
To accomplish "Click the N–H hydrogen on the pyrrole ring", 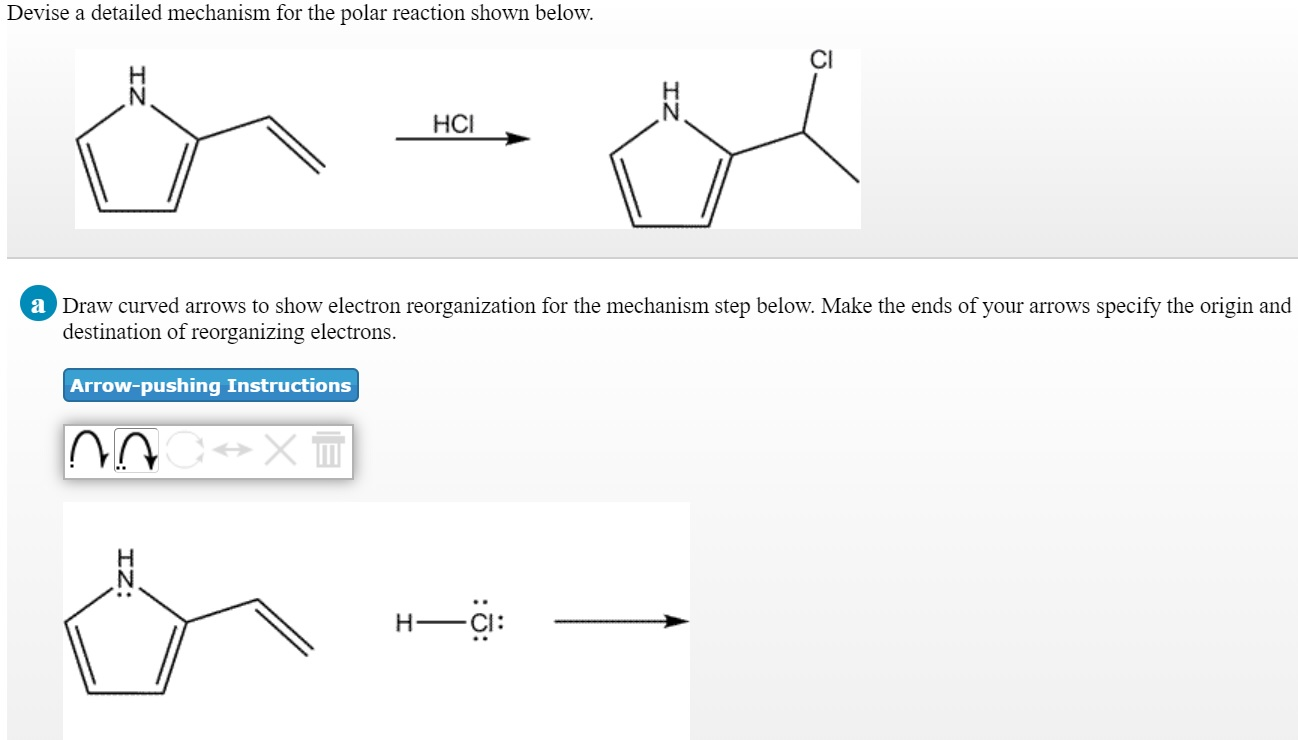I will (124, 556).
